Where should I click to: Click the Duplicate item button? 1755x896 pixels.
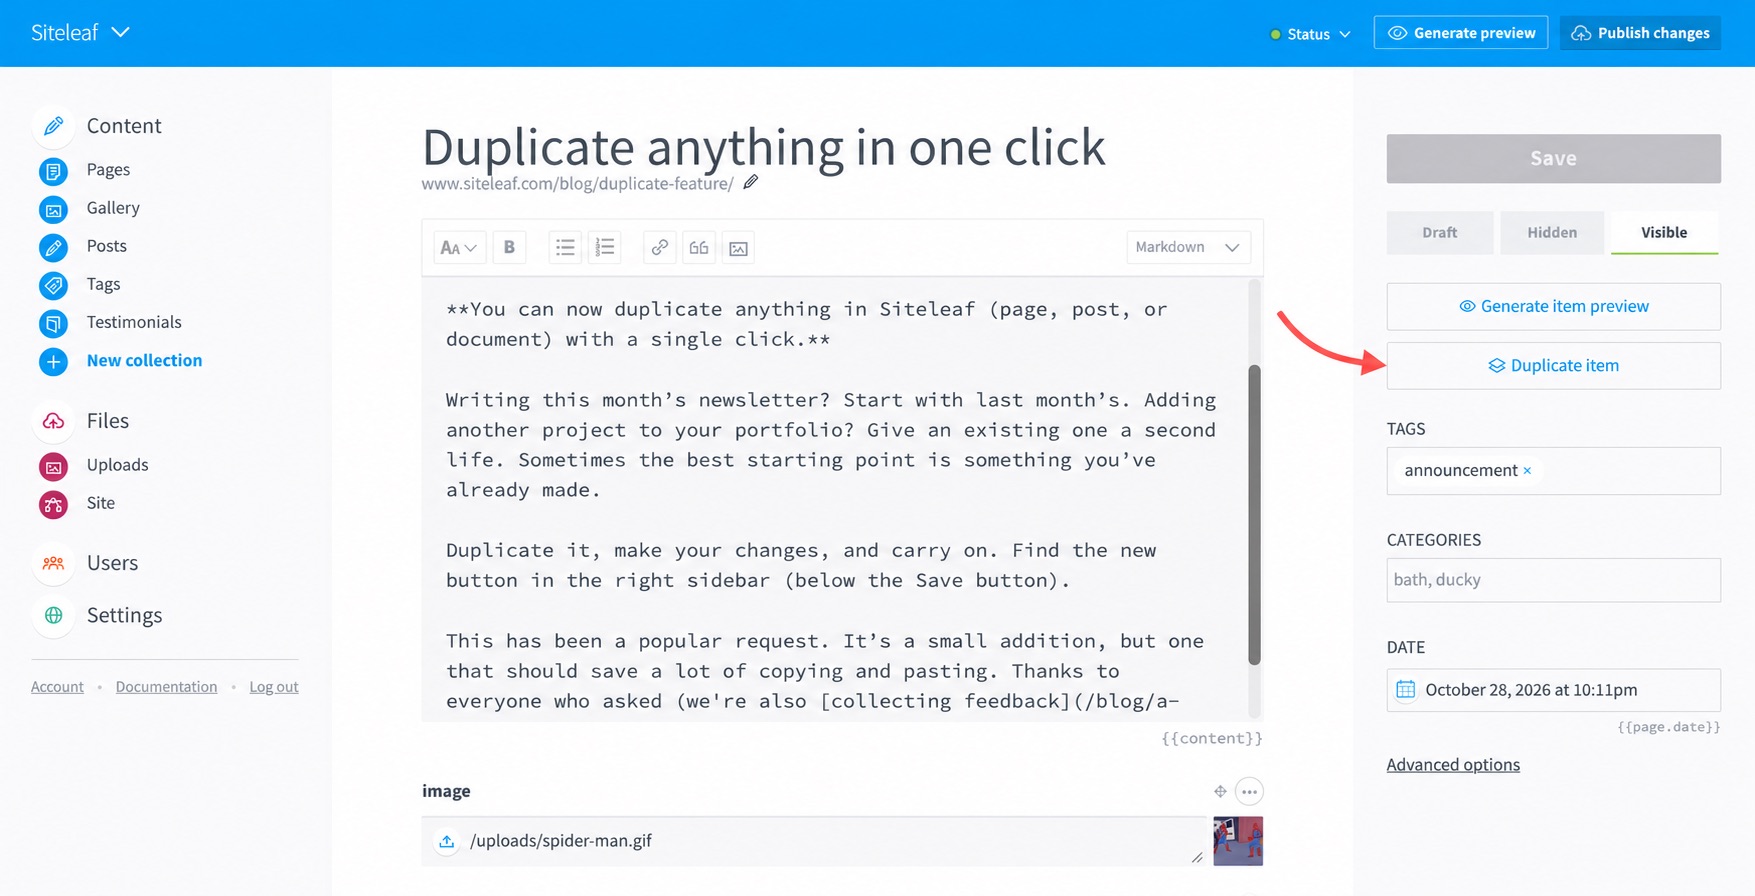tap(1553, 366)
